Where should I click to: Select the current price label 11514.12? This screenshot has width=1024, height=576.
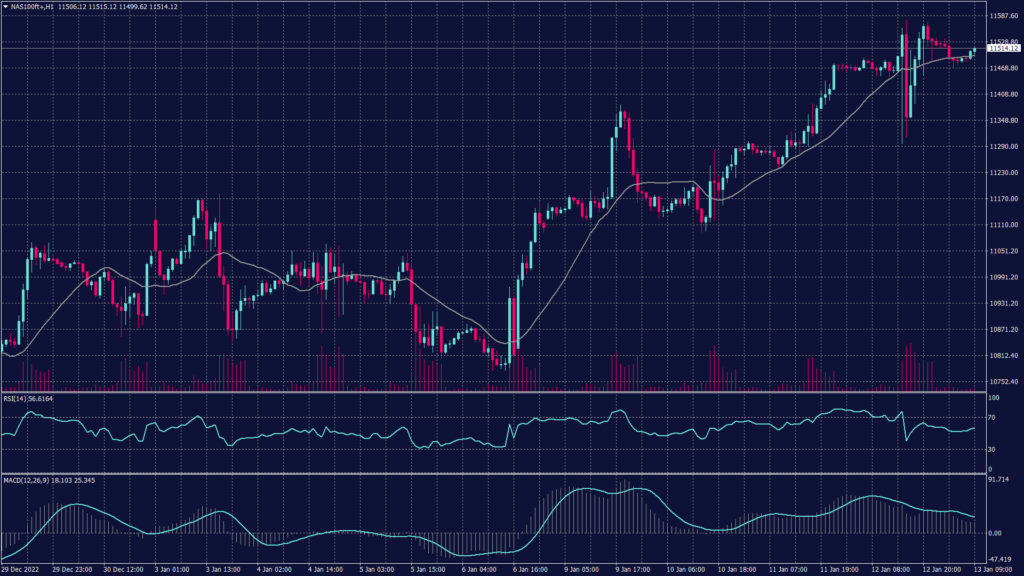point(1003,48)
